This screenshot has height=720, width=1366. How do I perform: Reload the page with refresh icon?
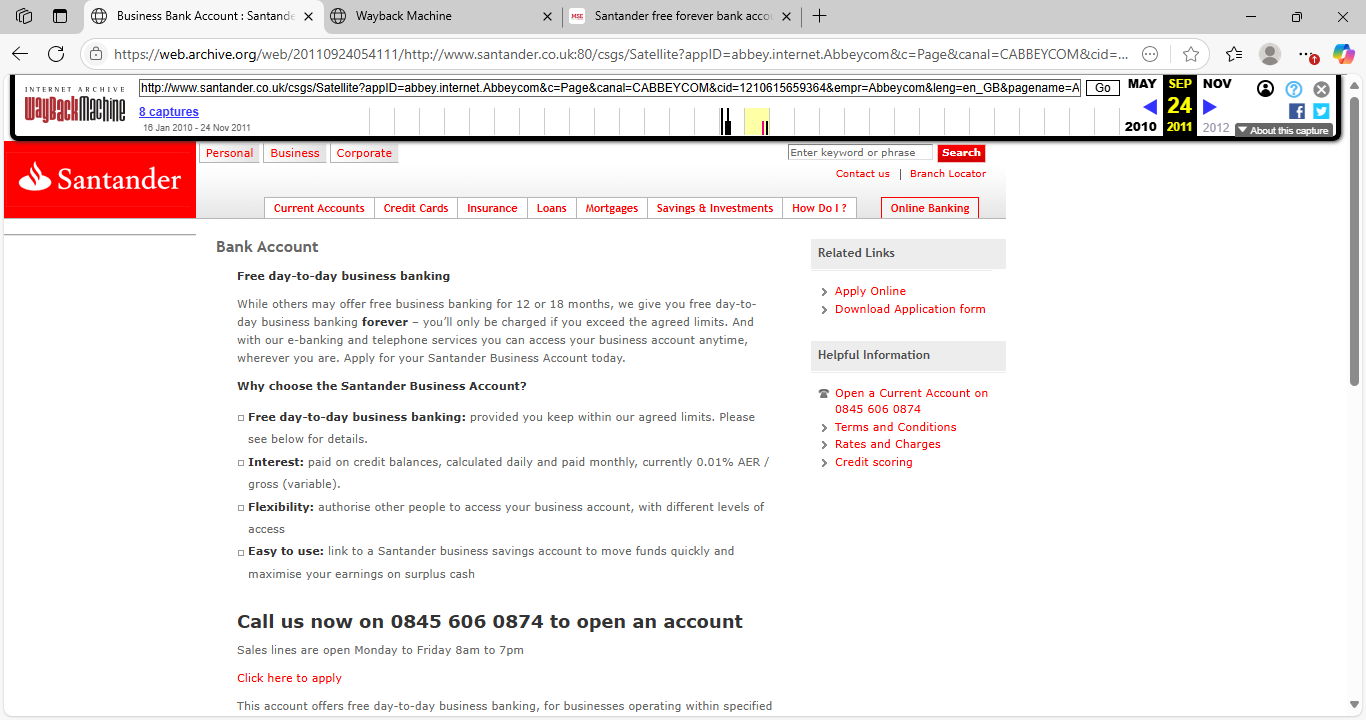[56, 54]
